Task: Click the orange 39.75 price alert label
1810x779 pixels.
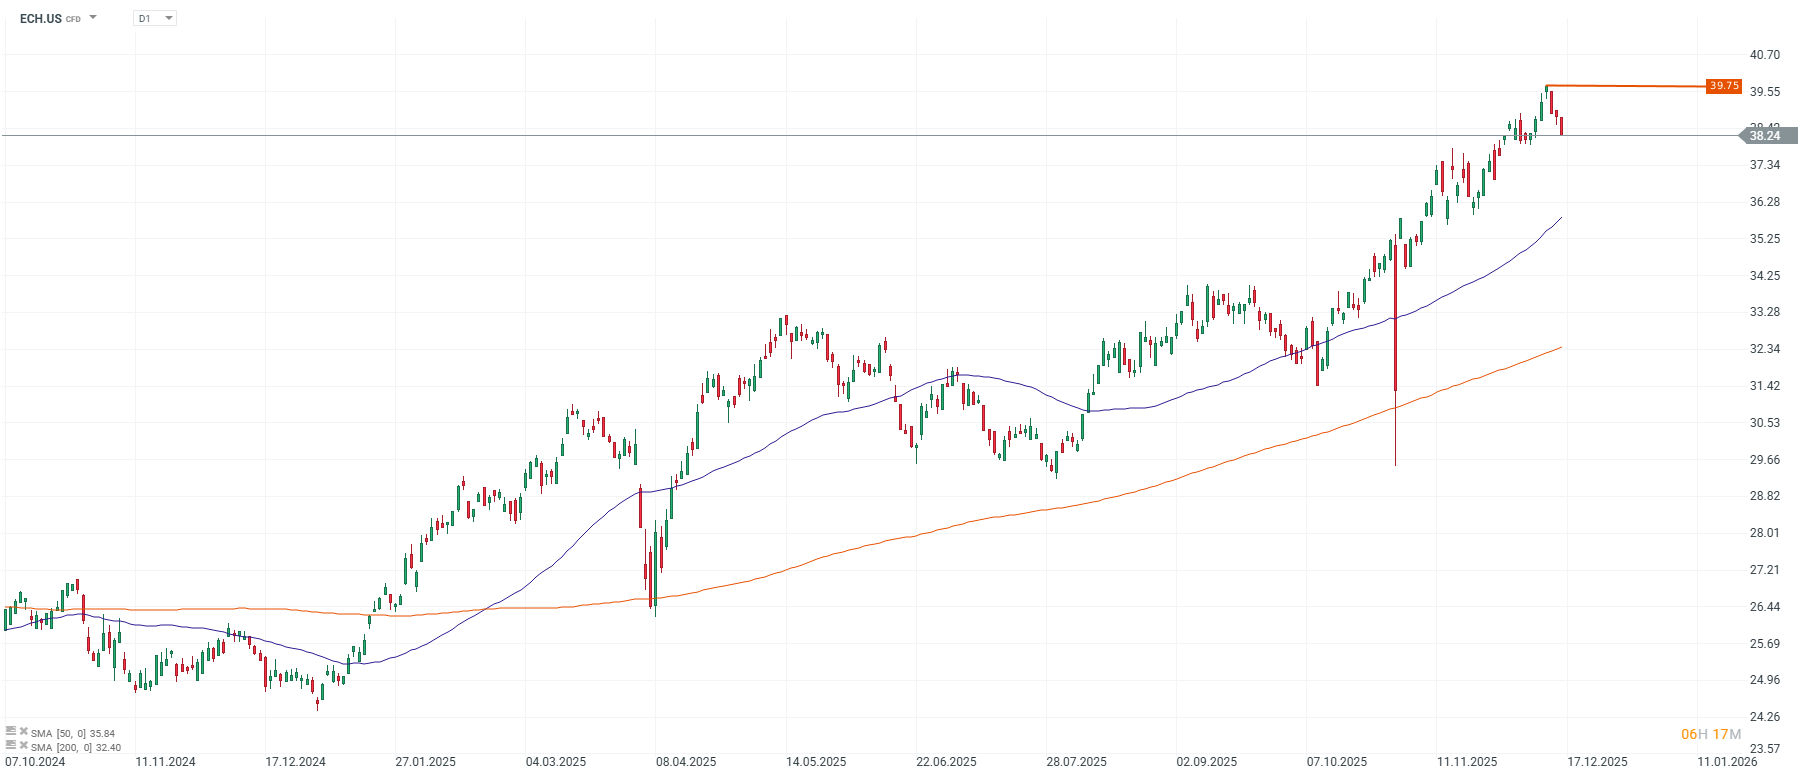Action: [1722, 87]
